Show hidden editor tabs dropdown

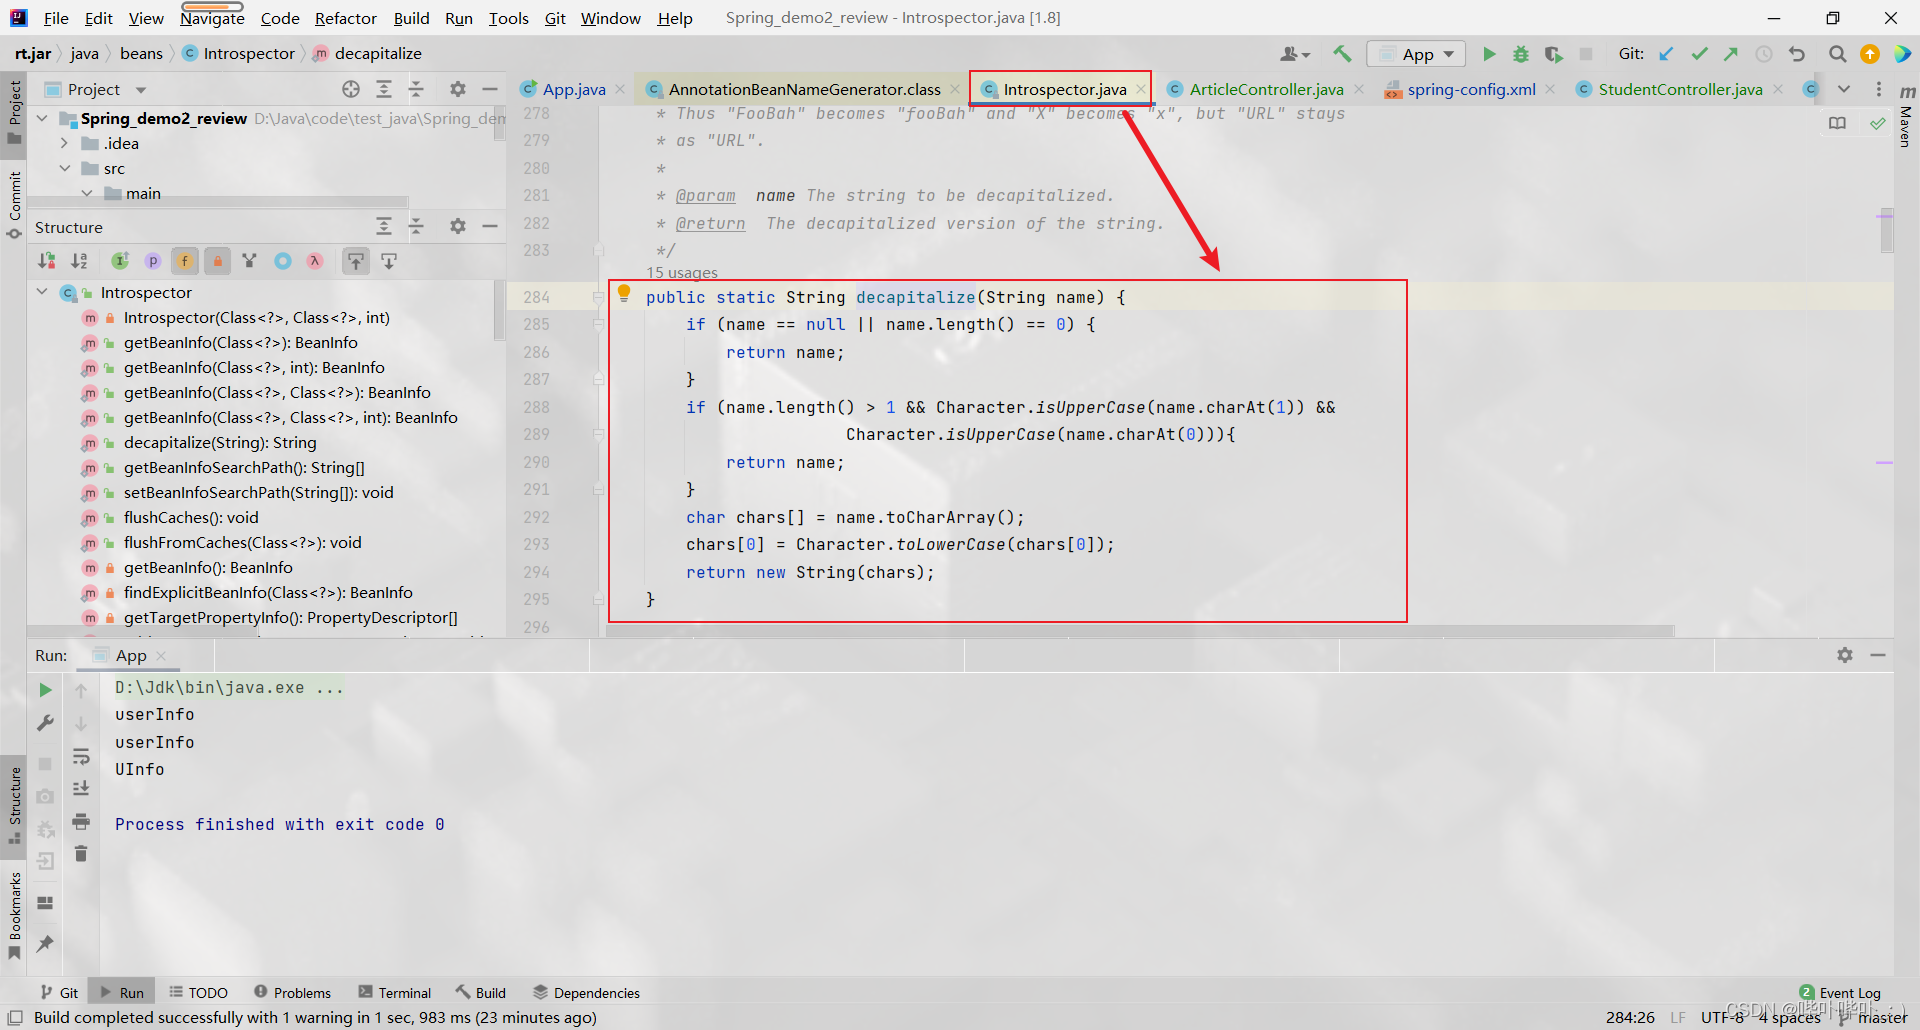(x=1844, y=89)
